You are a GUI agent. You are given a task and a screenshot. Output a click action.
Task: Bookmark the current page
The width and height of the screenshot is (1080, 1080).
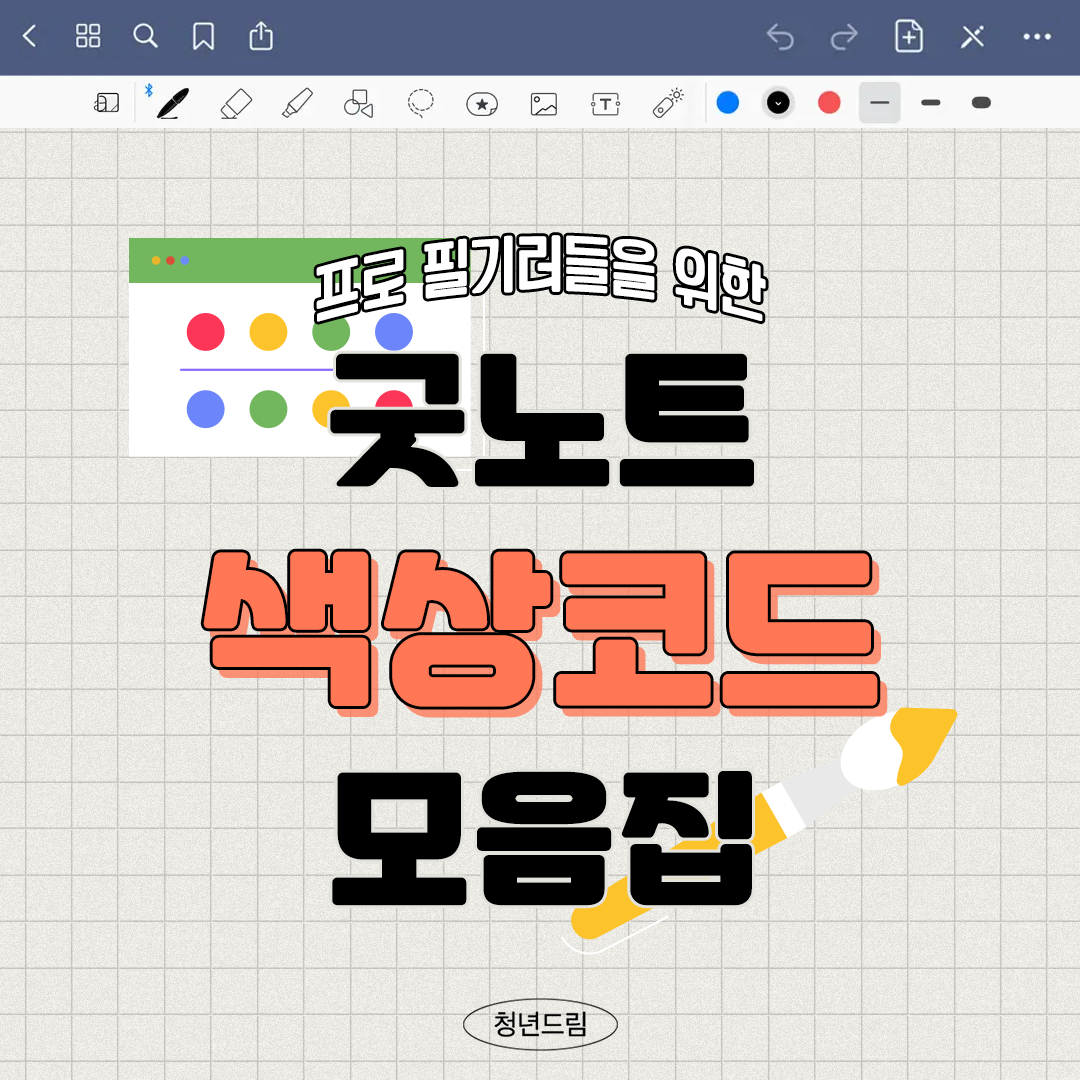[203, 37]
